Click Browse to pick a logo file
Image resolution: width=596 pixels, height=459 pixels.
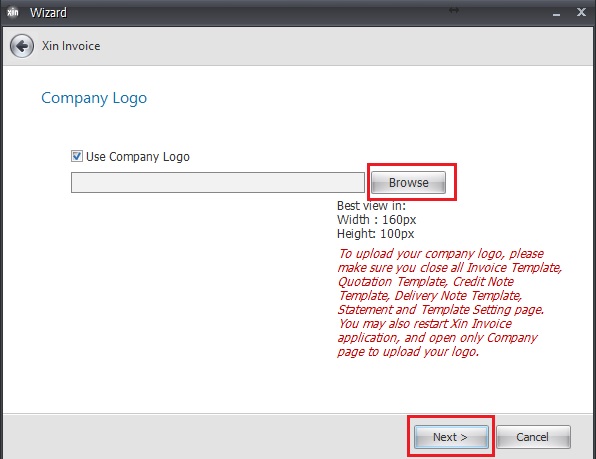tap(408, 182)
